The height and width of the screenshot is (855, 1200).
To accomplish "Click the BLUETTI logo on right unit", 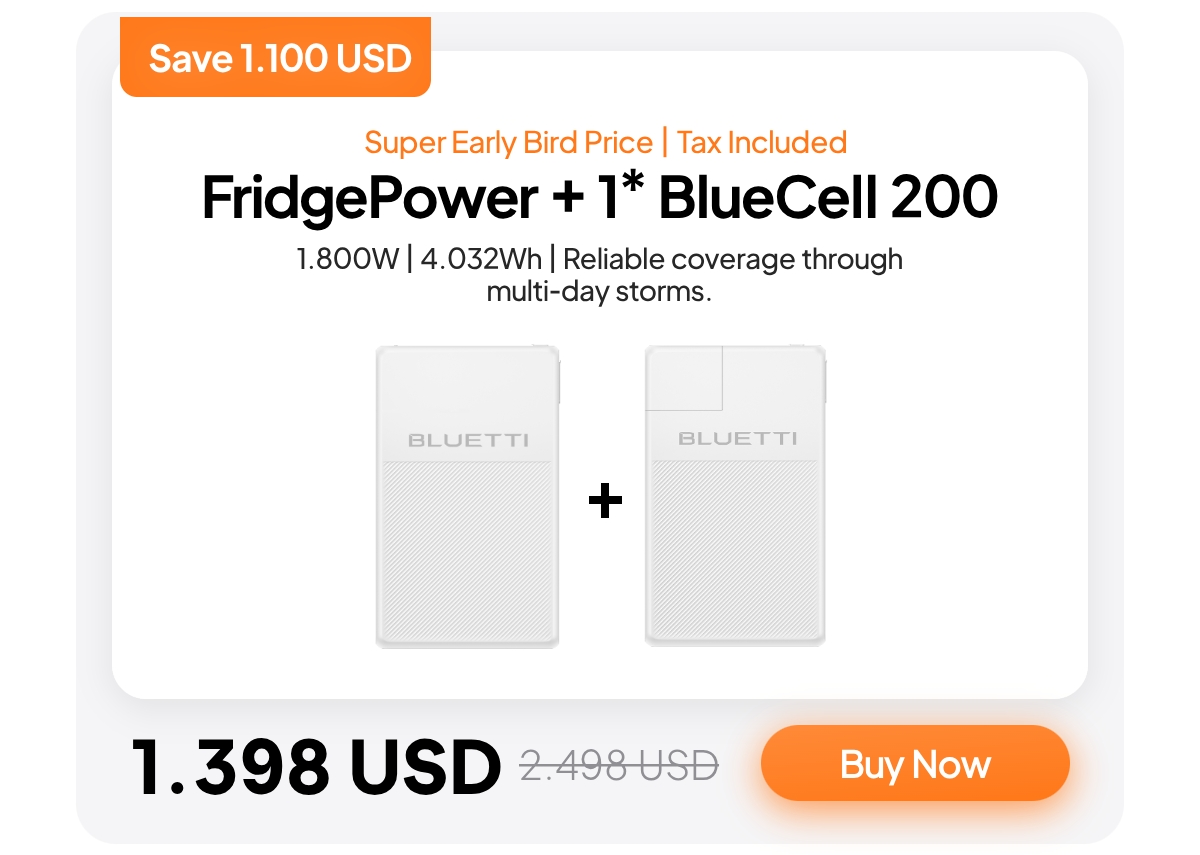I will click(x=737, y=439).
